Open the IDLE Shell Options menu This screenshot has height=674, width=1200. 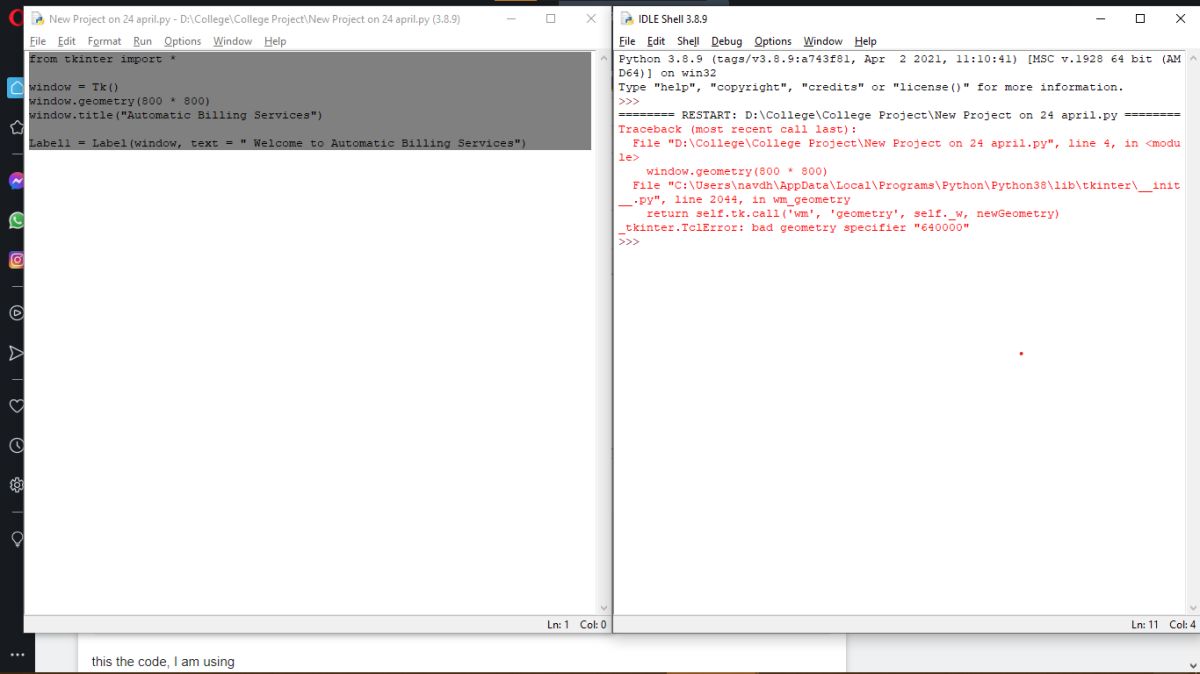(x=773, y=41)
